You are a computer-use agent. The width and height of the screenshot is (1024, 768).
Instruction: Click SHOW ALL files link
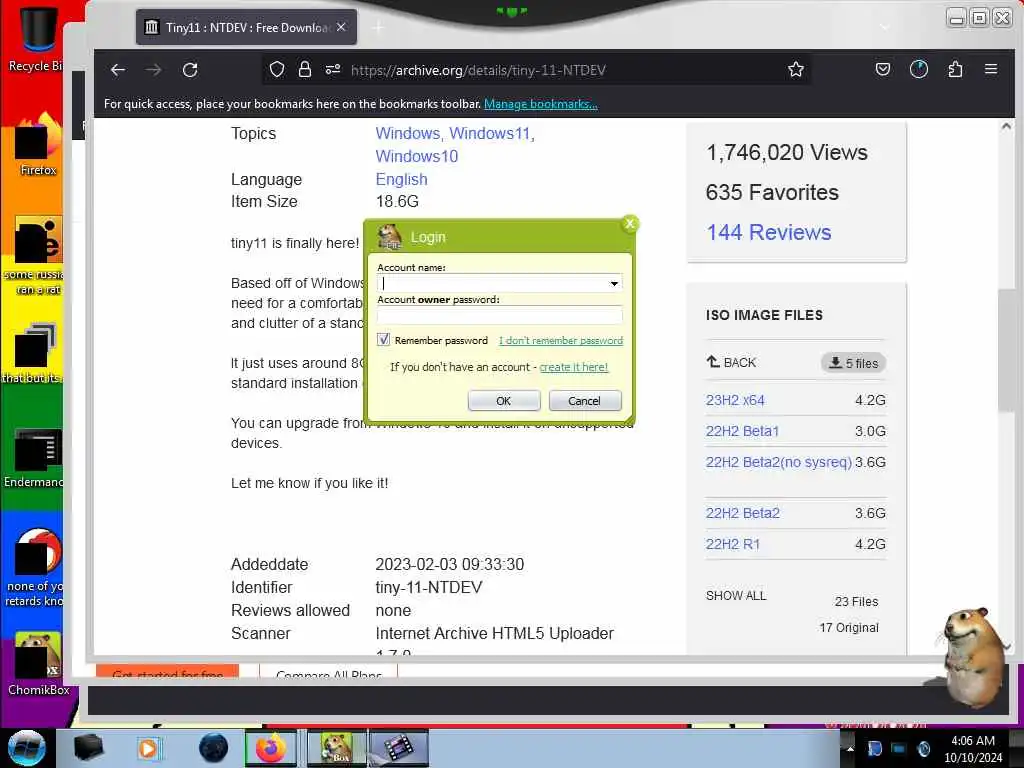point(736,596)
